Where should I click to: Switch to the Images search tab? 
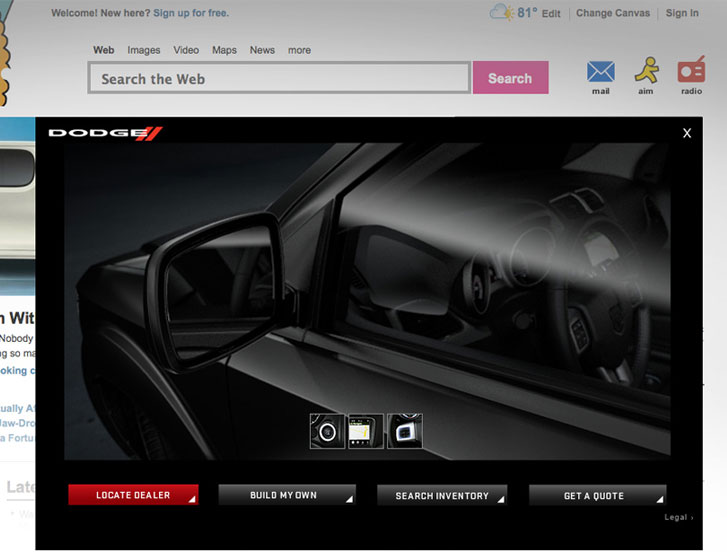tap(144, 50)
